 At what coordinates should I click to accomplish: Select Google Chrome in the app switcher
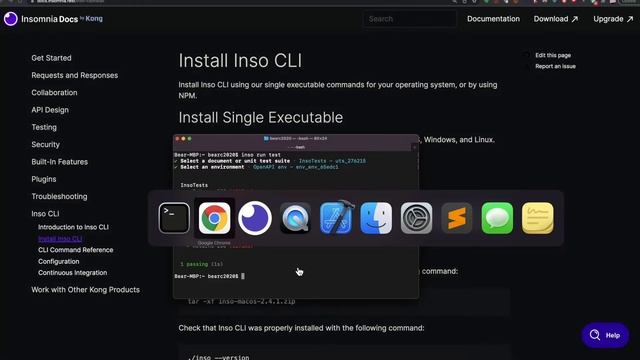(x=214, y=218)
